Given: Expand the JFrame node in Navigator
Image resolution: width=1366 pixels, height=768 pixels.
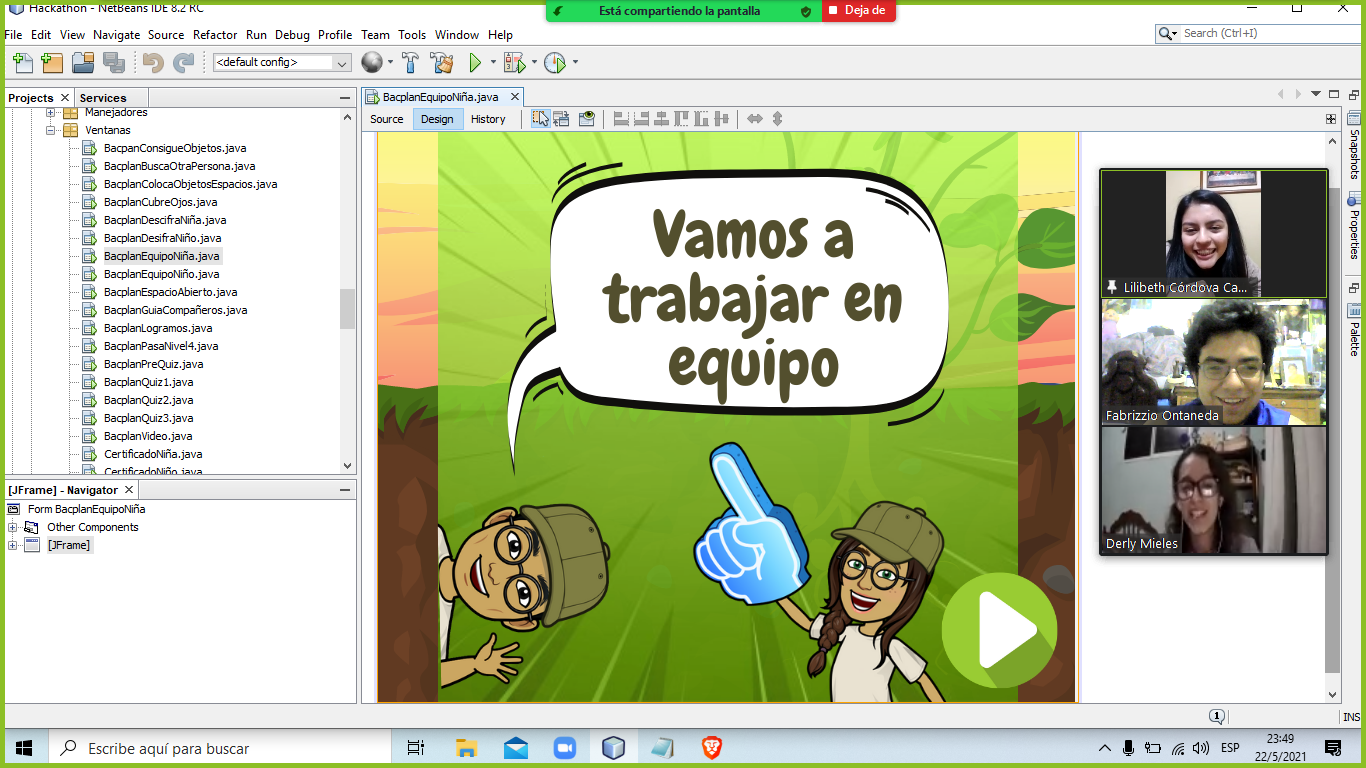Looking at the screenshot, I should click(x=13, y=545).
